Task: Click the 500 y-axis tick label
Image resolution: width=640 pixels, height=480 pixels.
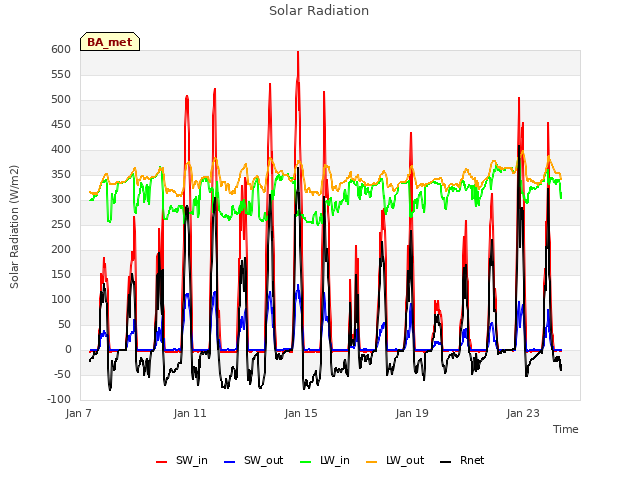Action: (61, 100)
